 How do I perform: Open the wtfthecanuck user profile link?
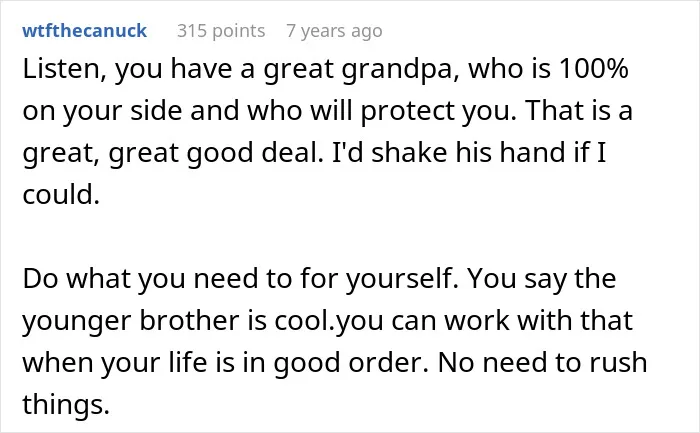point(84,31)
